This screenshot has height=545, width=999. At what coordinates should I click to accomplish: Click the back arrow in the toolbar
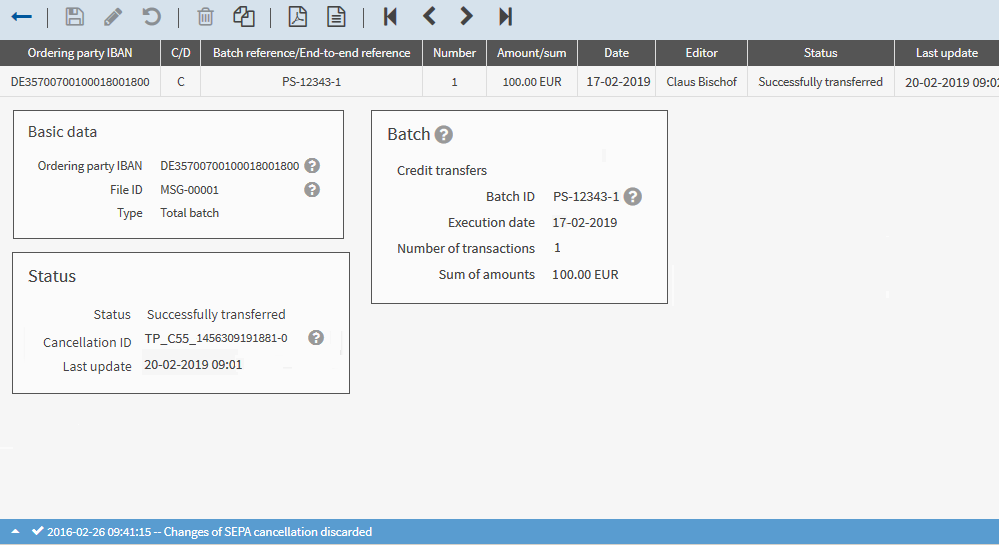21,17
